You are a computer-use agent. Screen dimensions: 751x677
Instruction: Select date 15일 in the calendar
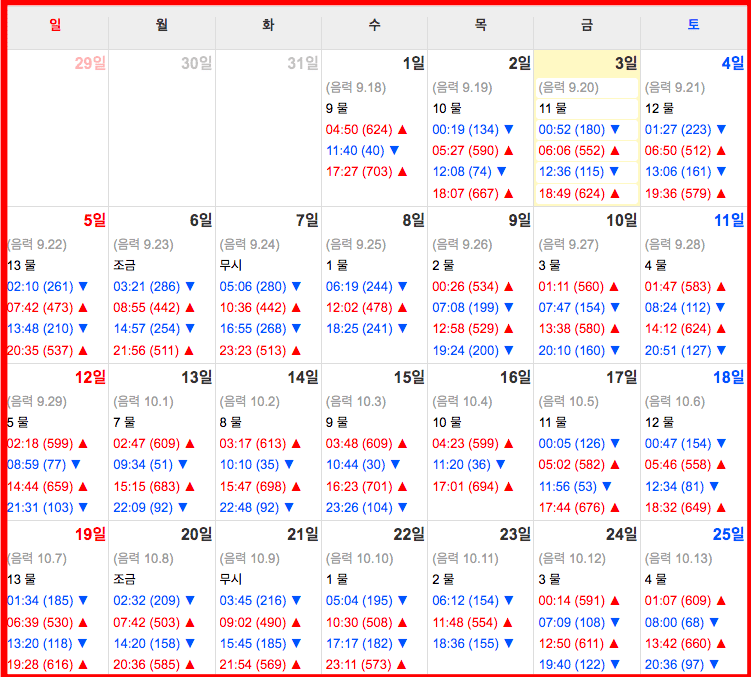[409, 377]
